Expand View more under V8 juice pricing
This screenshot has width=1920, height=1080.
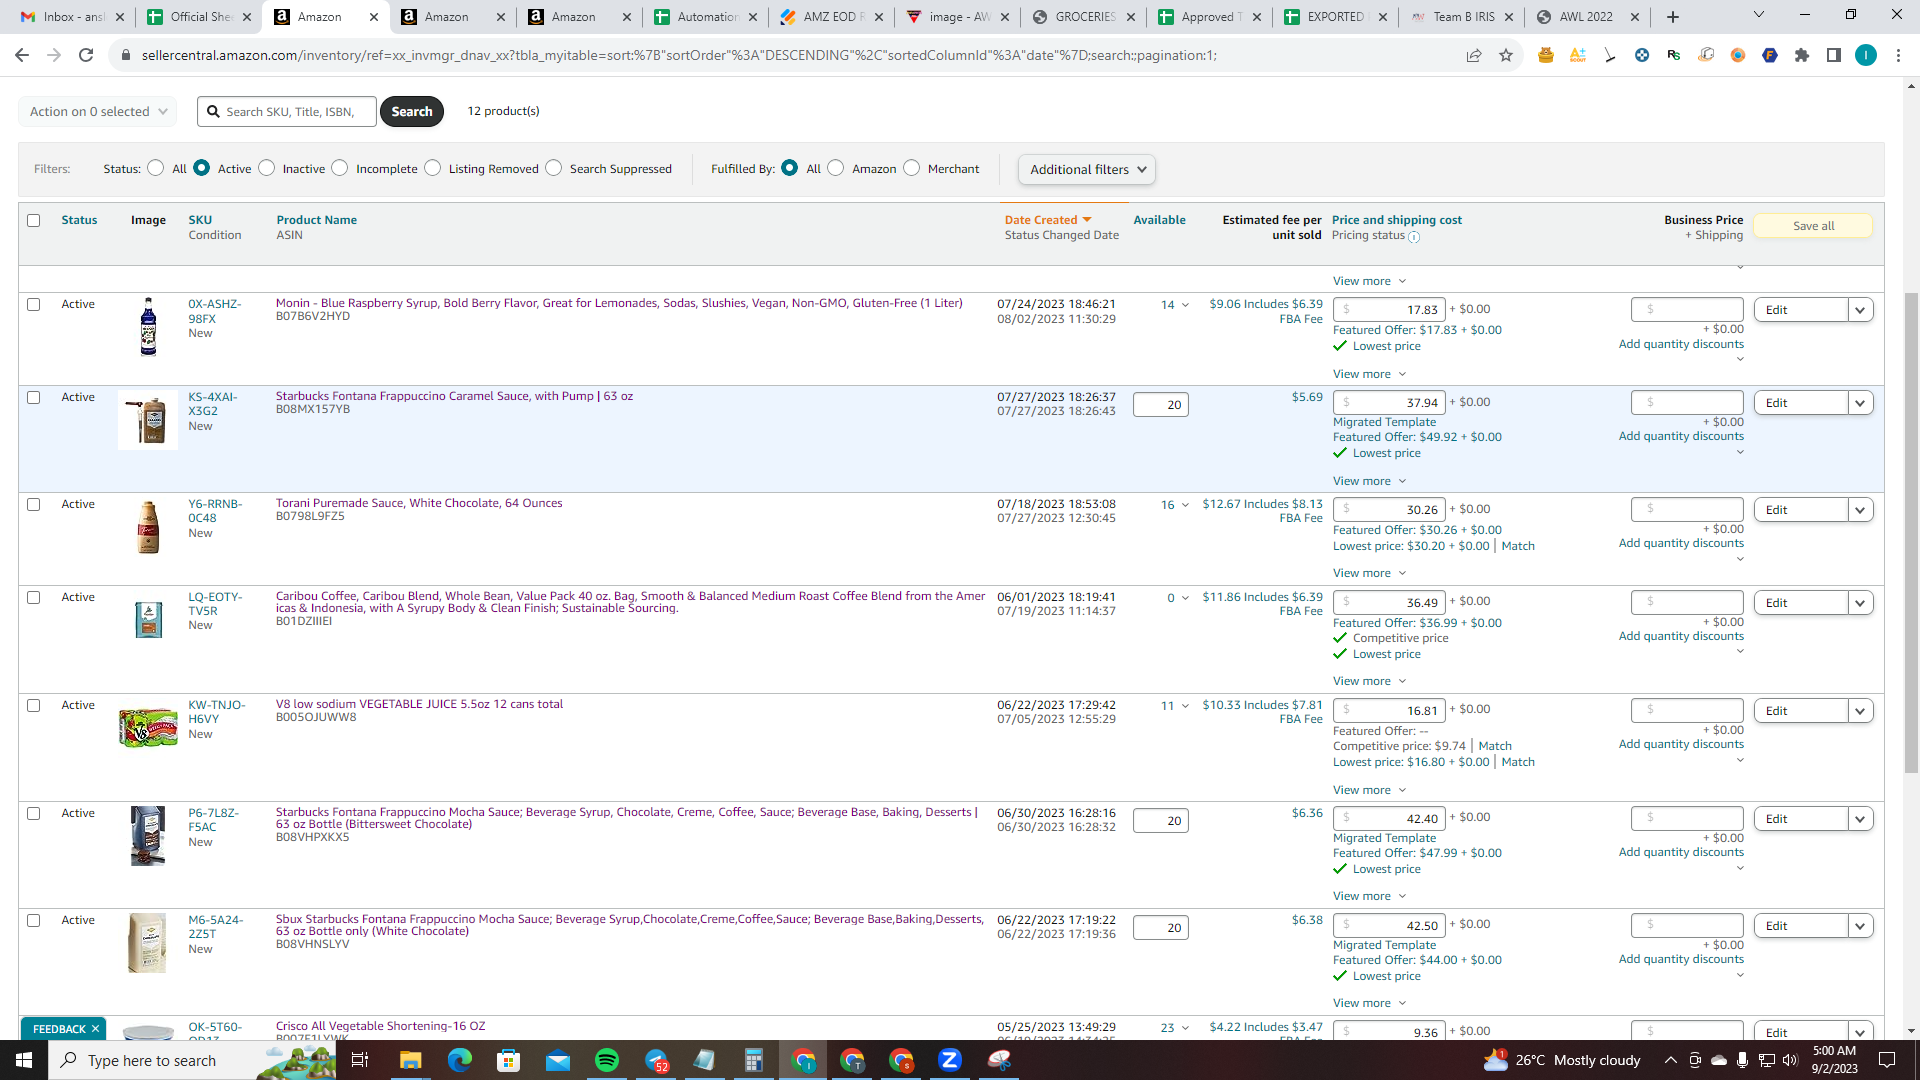coord(1369,790)
